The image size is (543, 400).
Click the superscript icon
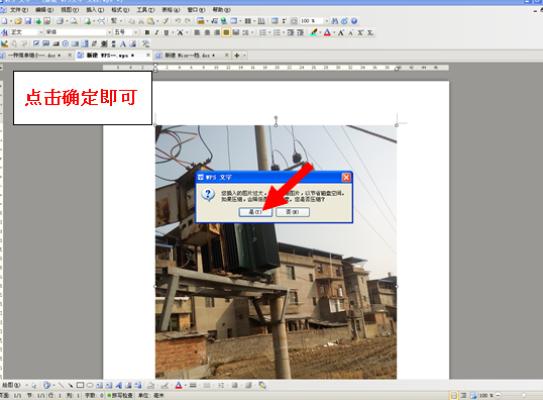360,33
